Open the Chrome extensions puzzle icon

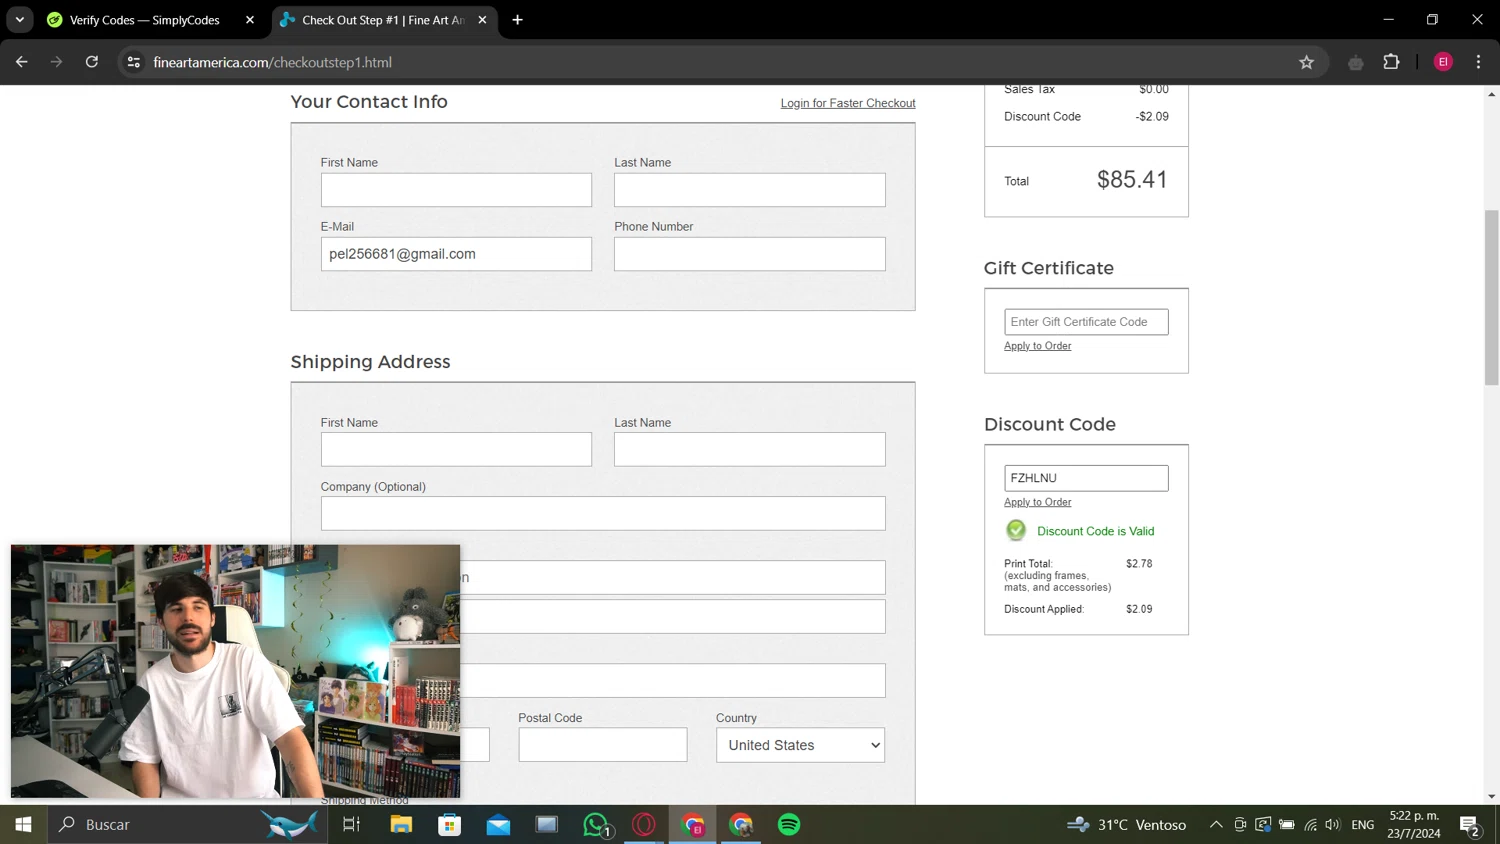click(1391, 62)
